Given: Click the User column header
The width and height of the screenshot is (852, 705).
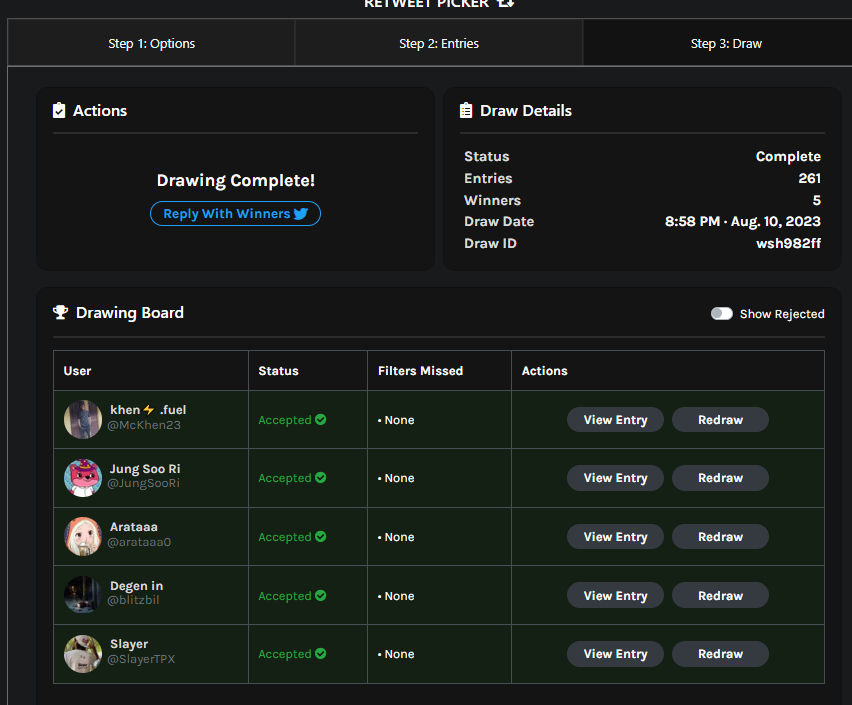Looking at the screenshot, I should tap(77, 371).
